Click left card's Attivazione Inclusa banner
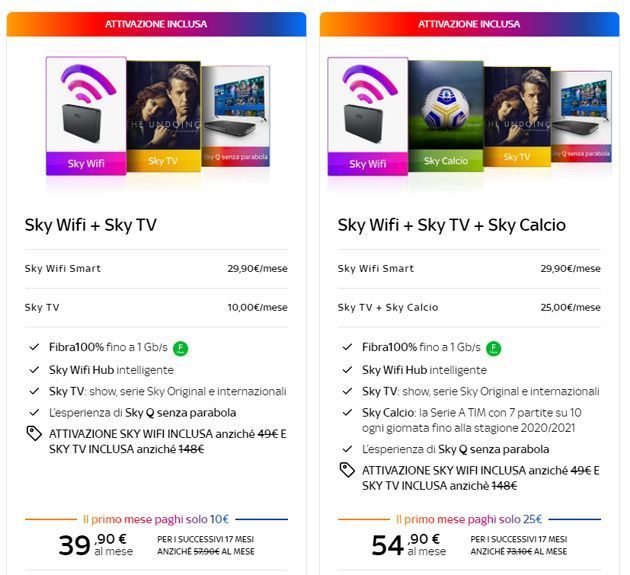 coord(156,24)
